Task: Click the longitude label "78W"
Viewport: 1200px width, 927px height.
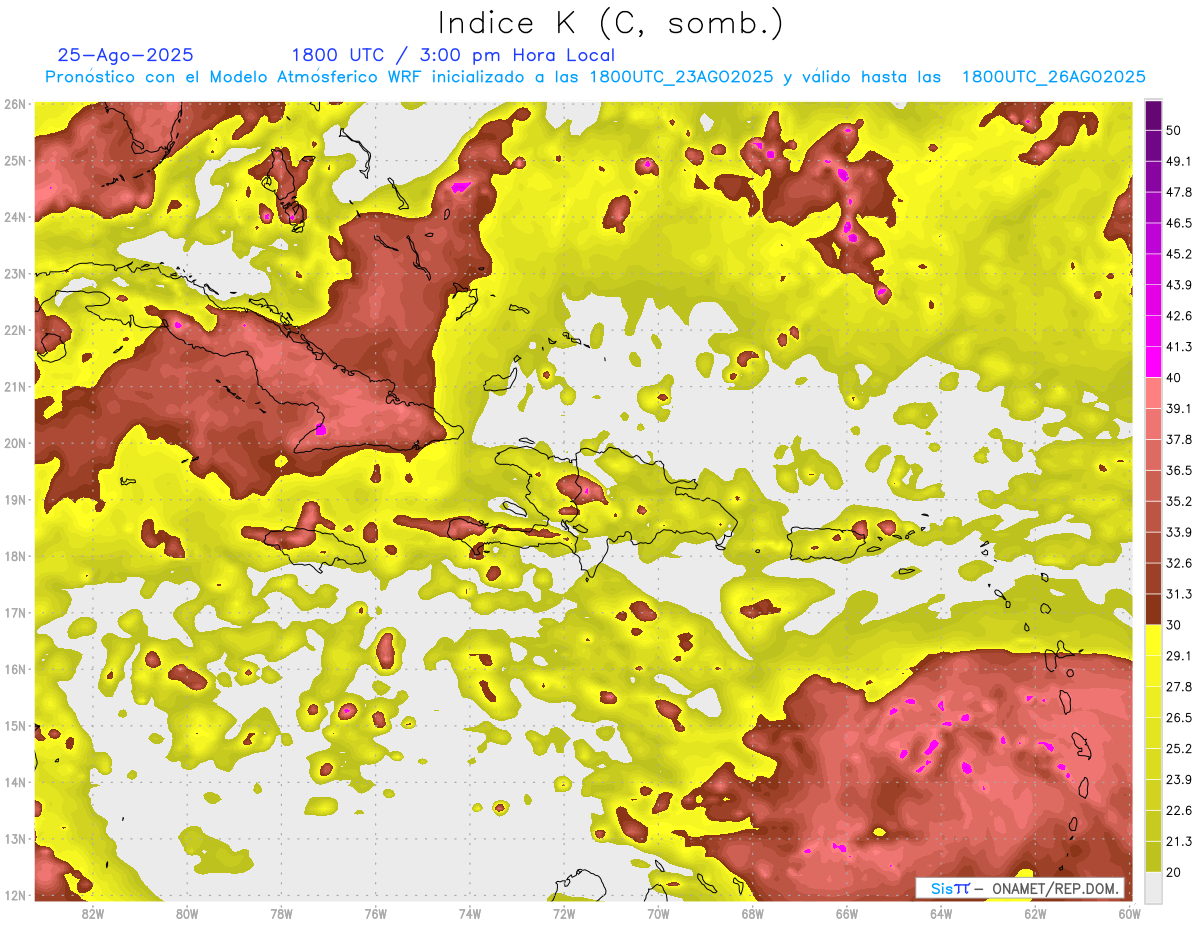Action: tap(281, 914)
